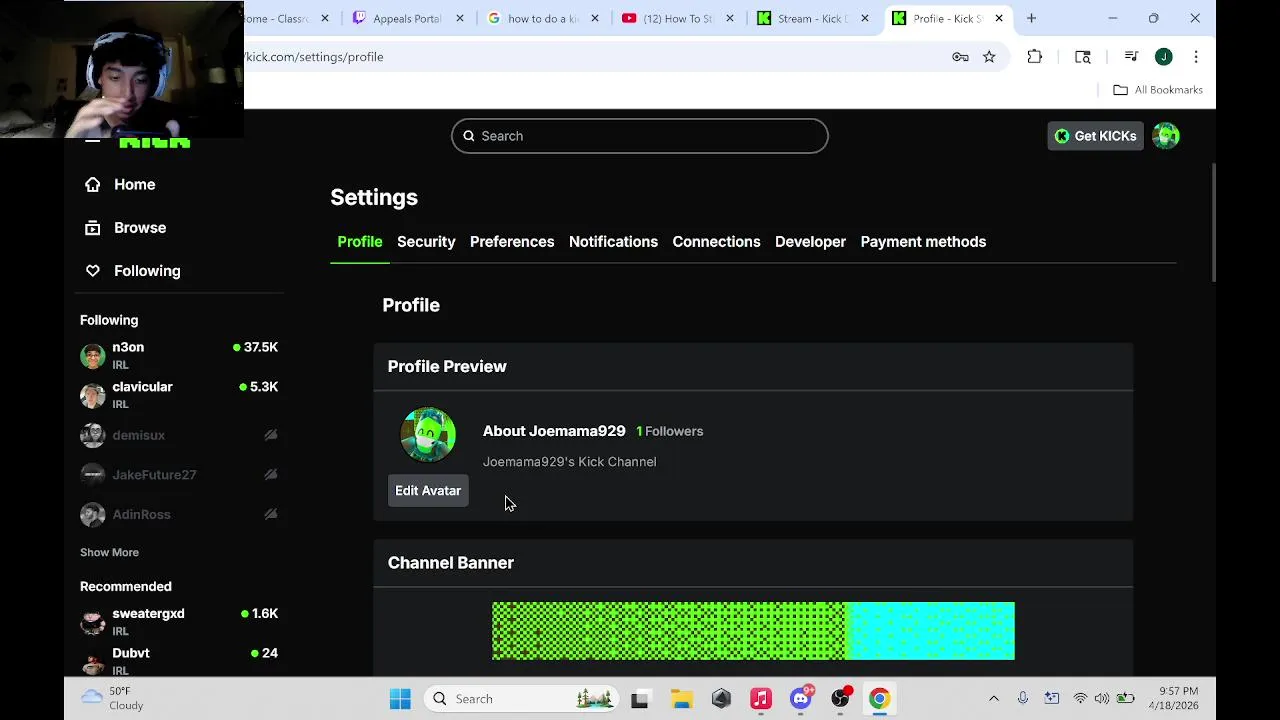Screen dimensions: 1280x720
Task: Open the Wi-Fi network tray icon
Action: coord(1080,699)
